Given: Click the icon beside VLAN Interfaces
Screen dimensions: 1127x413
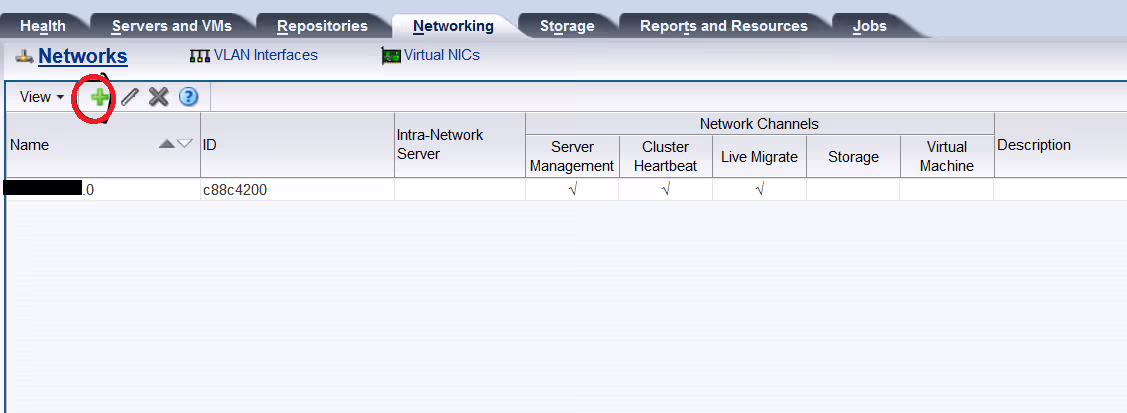Looking at the screenshot, I should (x=199, y=56).
